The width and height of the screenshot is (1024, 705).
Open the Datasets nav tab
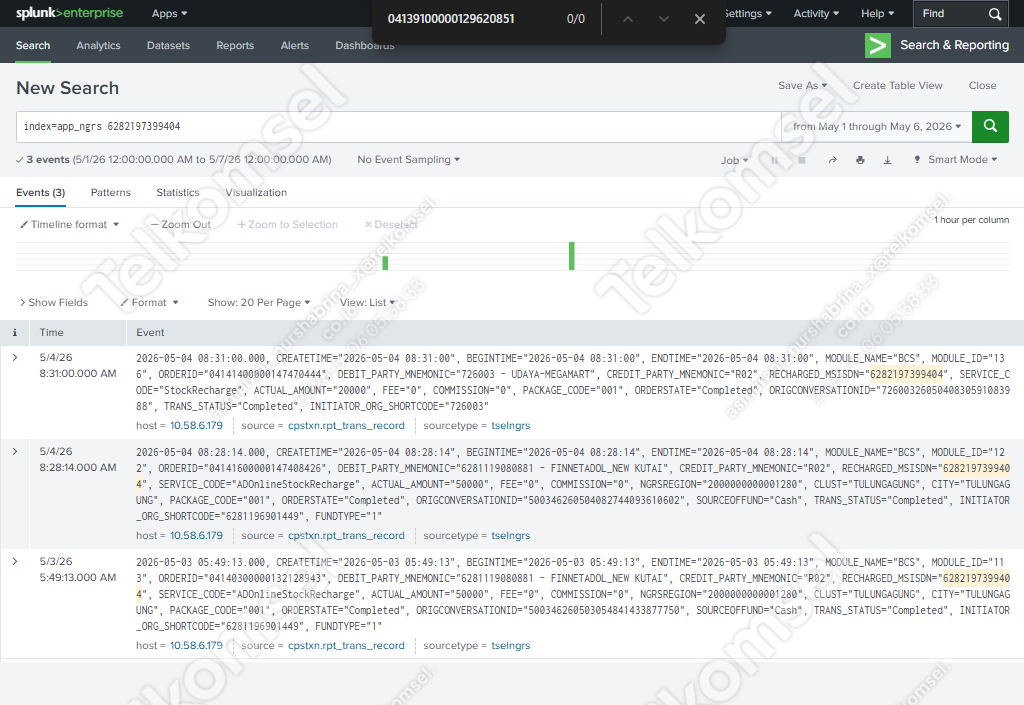click(168, 46)
